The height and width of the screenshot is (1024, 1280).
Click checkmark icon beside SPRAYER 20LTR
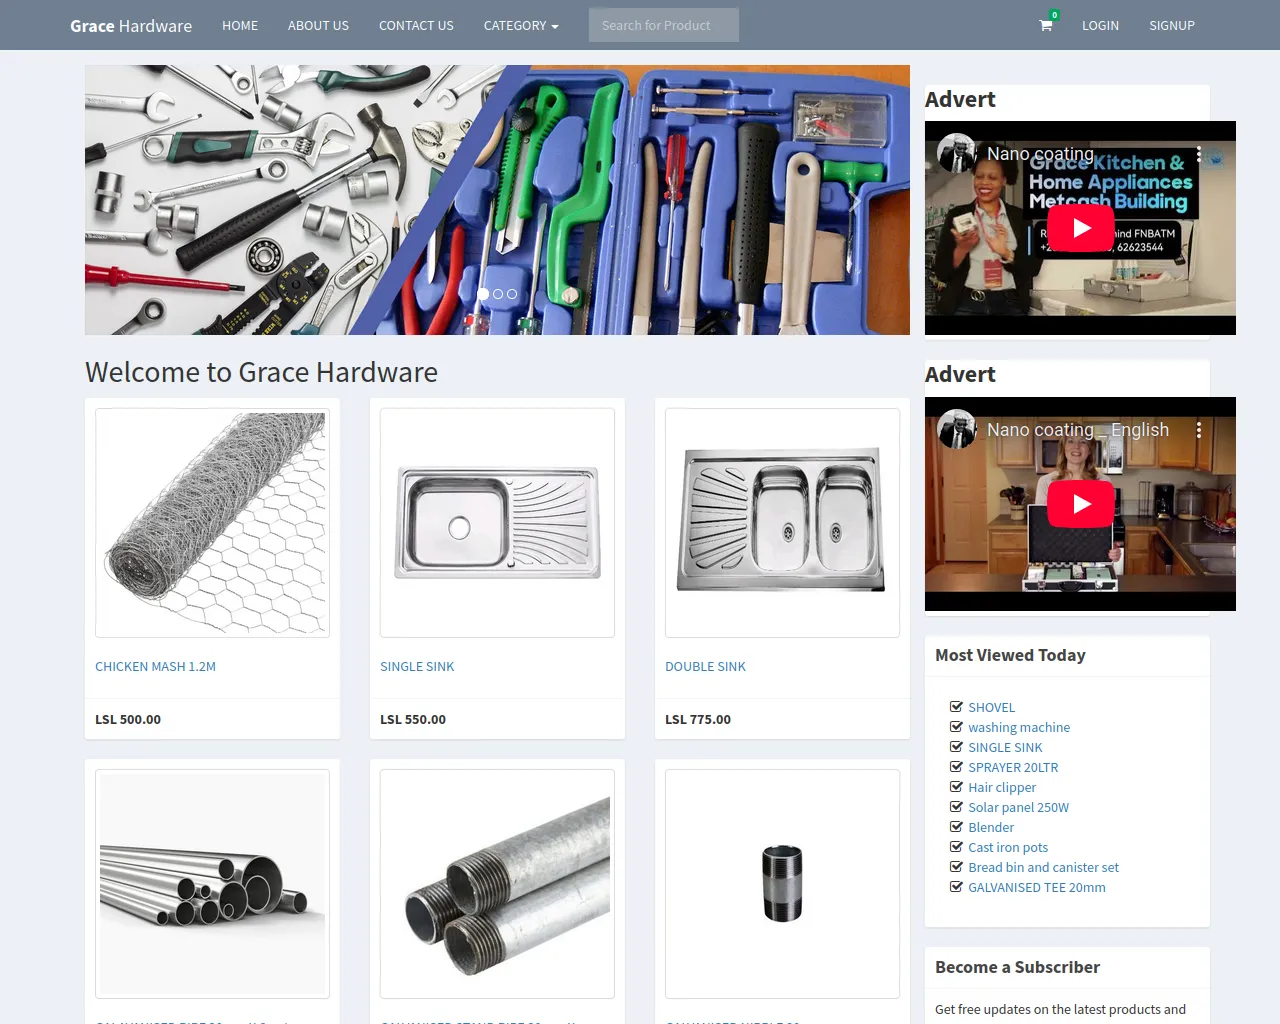[x=956, y=767]
